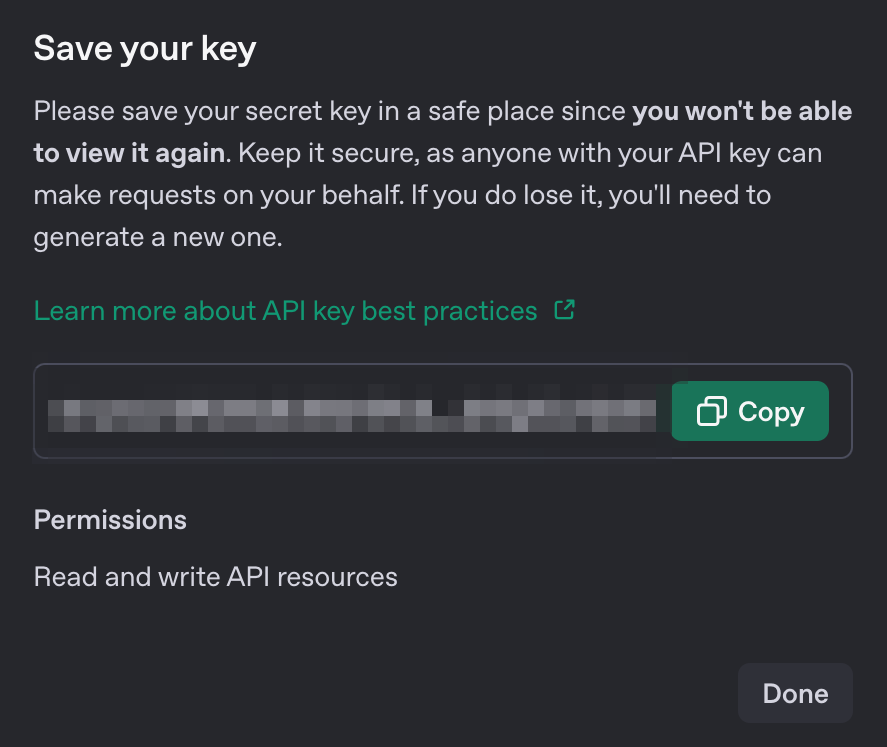Click the bolded warning text about viewing again

(x=740, y=111)
